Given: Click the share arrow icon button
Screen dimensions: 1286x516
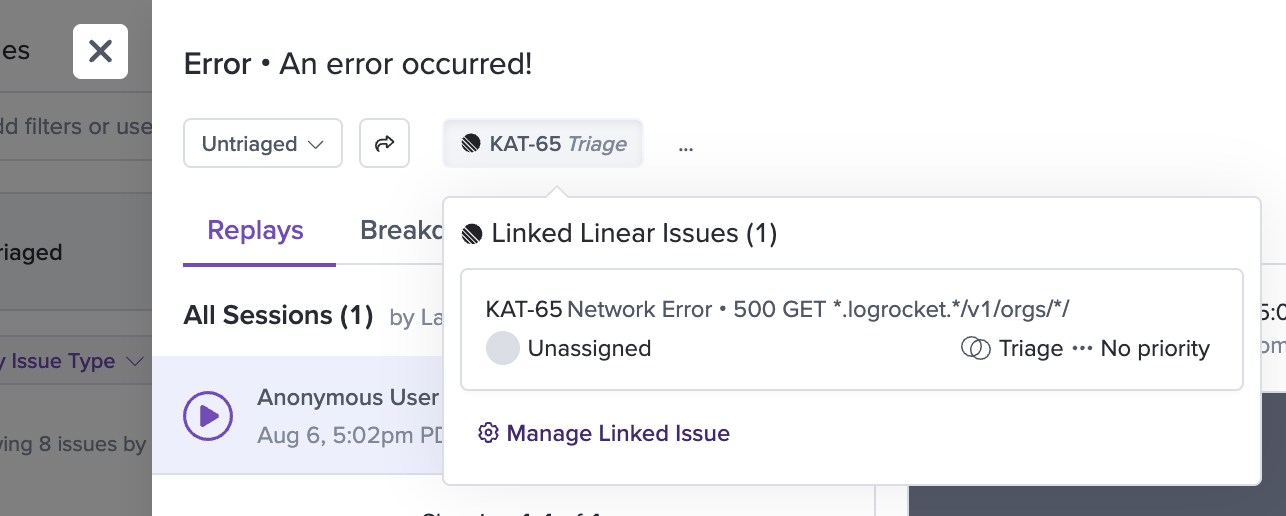Looking at the screenshot, I should [x=385, y=144].
